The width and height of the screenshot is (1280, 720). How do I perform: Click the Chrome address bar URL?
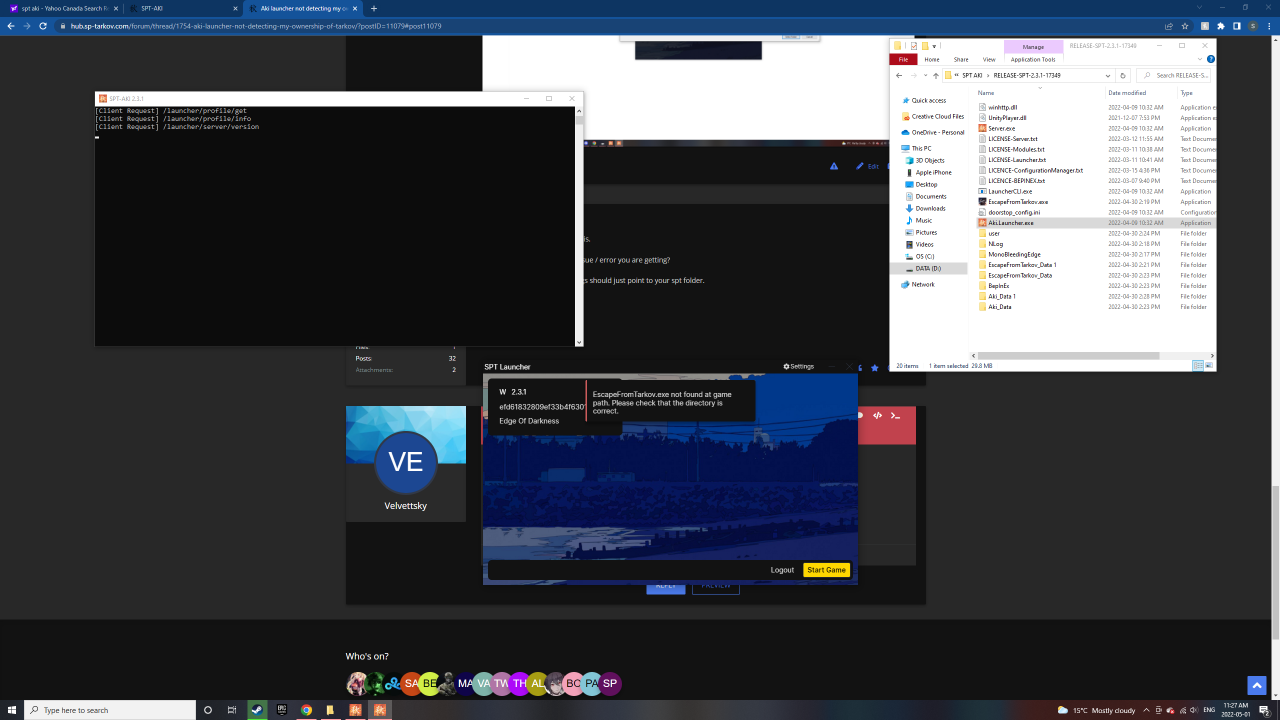pos(255,26)
